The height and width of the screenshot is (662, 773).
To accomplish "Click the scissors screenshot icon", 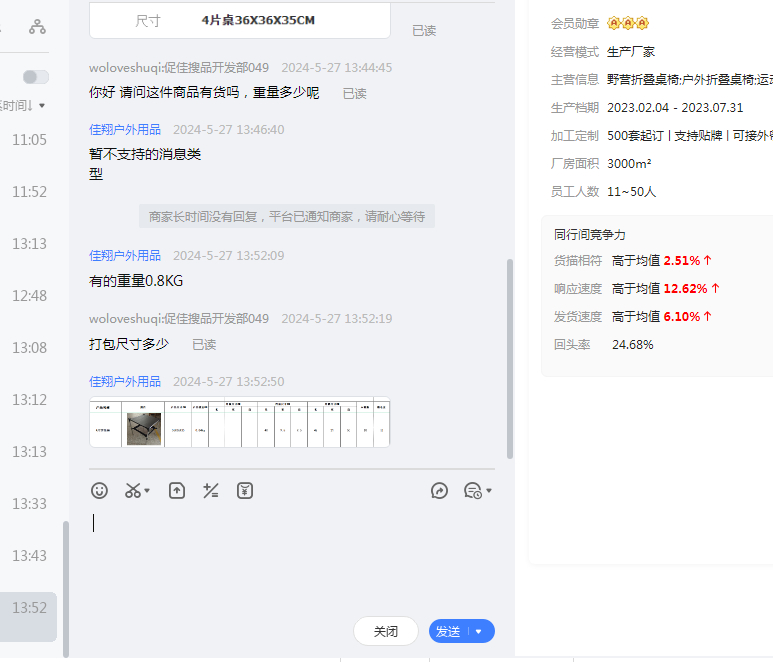I will [x=132, y=491].
